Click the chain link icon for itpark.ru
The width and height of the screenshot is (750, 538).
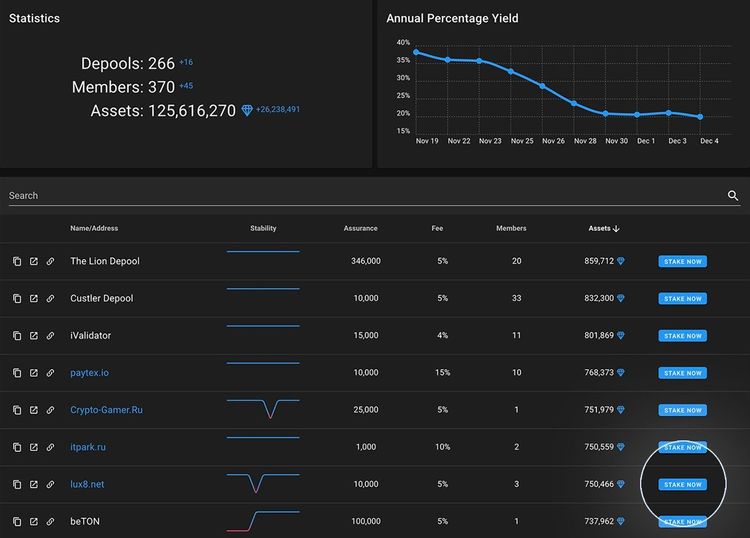point(51,447)
